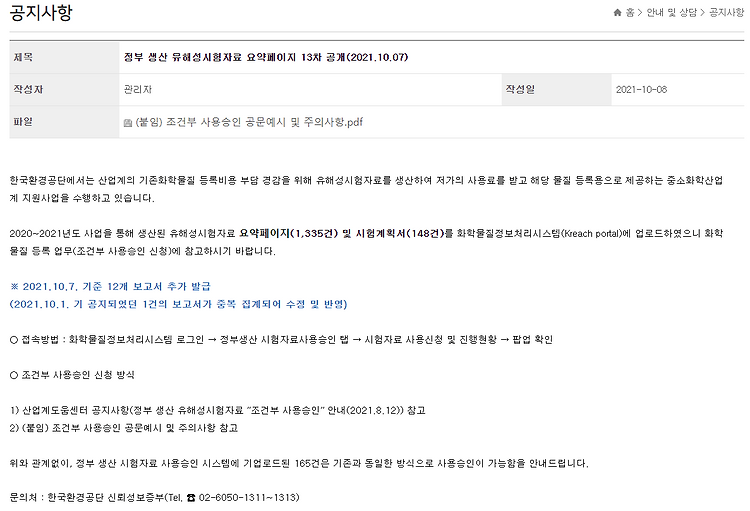Screen dimensions: 750x511
Task: Click paragraph starting 한국환경공단에서는 산업계의
Action: coord(366,189)
